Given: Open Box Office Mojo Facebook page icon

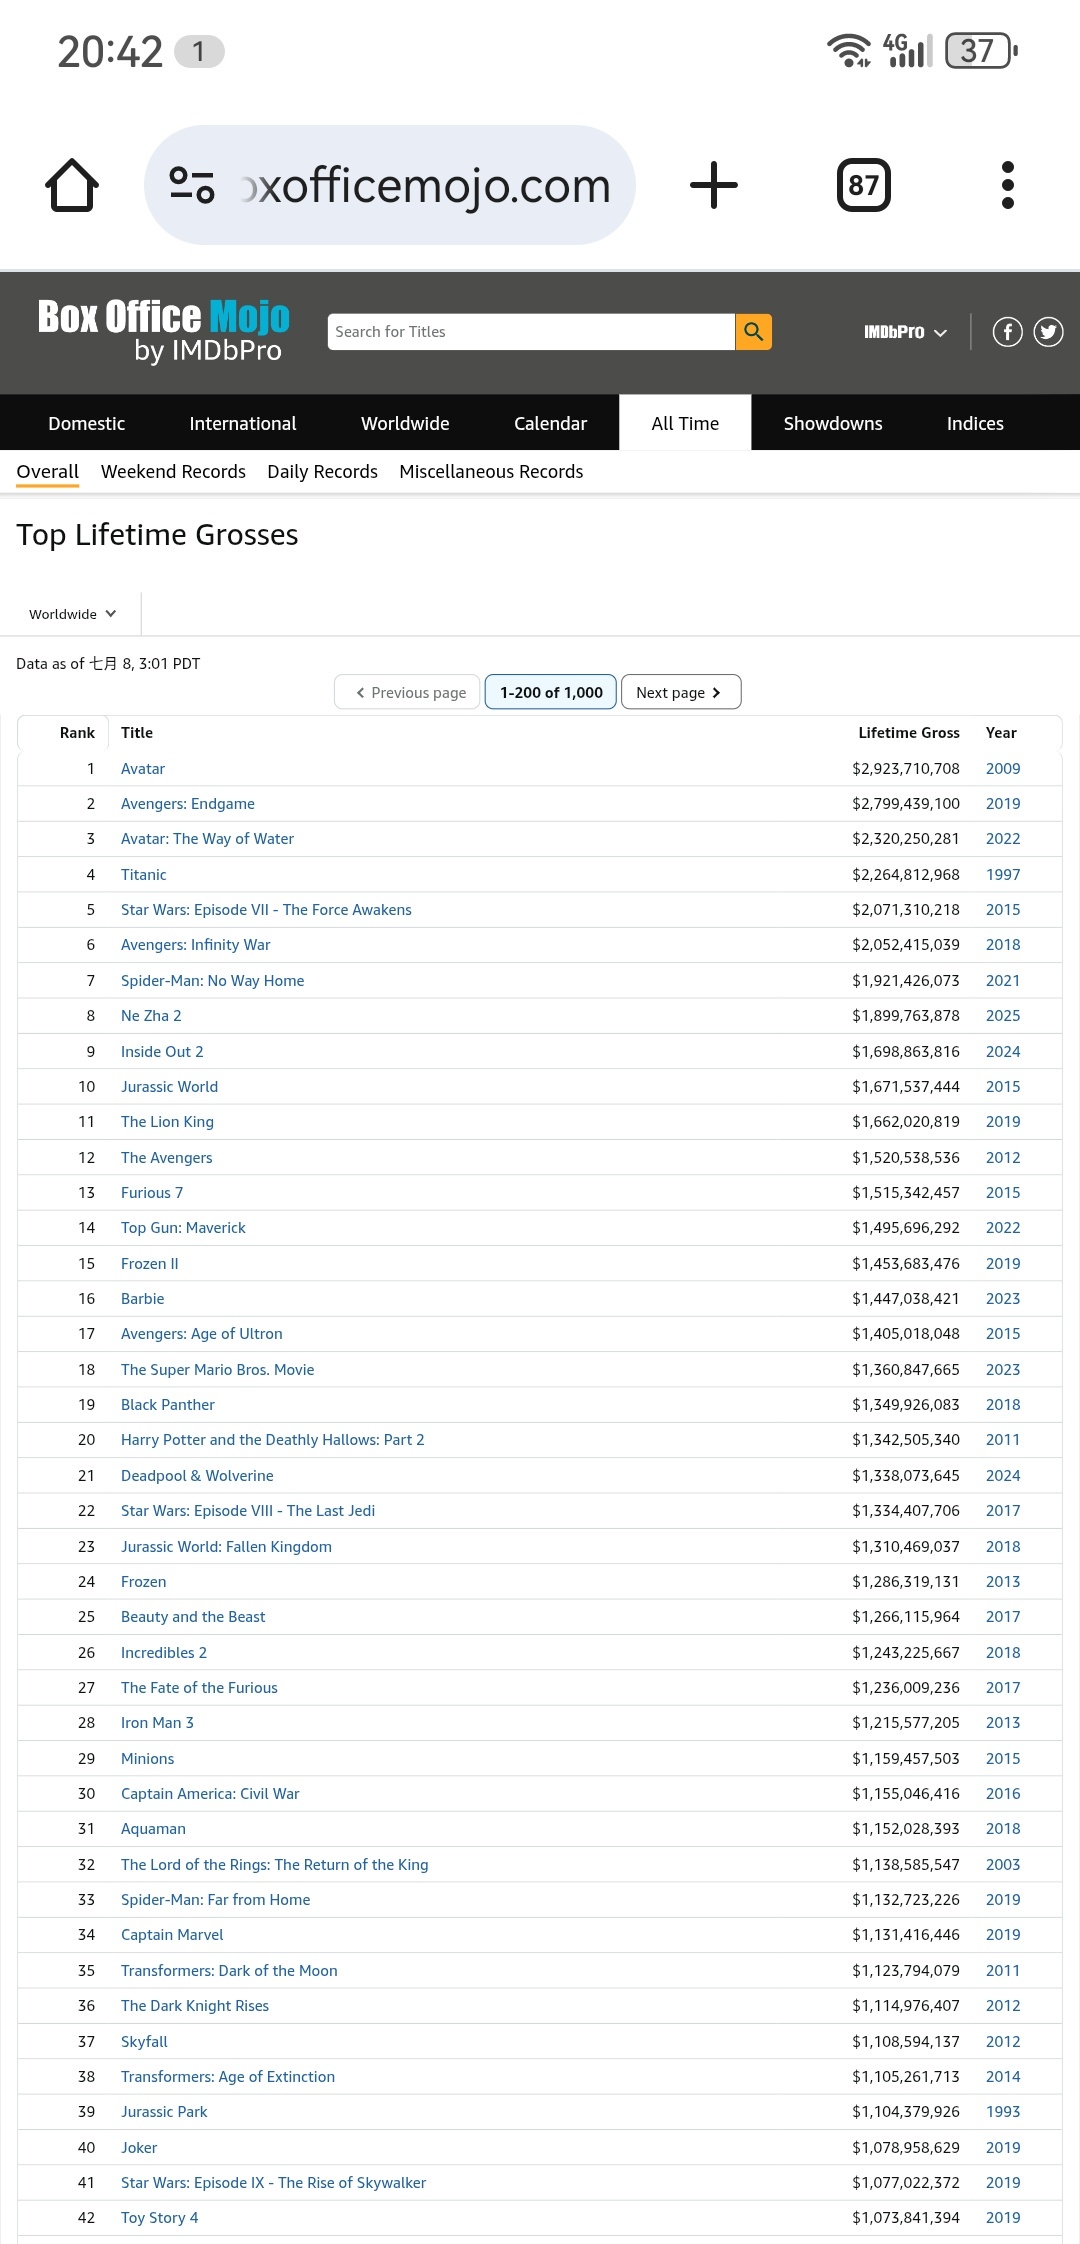Looking at the screenshot, I should tap(1007, 332).
